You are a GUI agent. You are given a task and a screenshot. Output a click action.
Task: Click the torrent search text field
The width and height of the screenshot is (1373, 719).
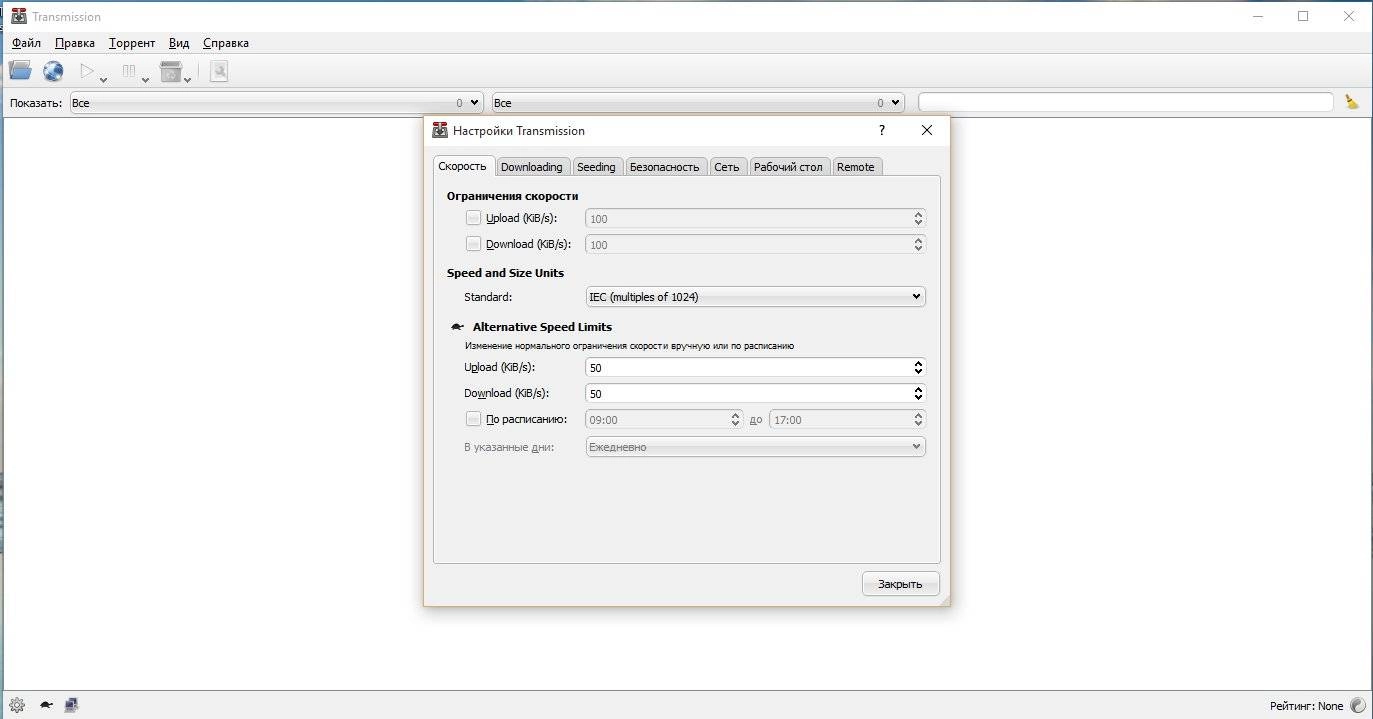1125,102
